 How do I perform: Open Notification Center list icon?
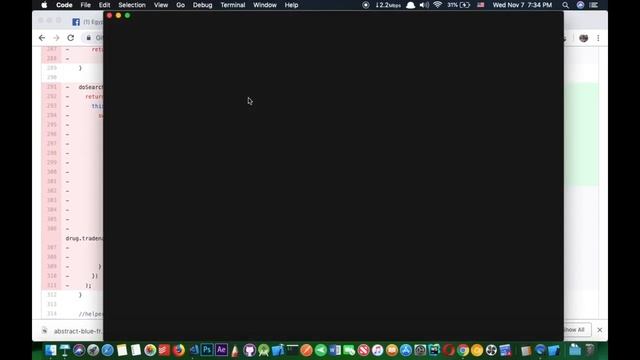[594, 5]
